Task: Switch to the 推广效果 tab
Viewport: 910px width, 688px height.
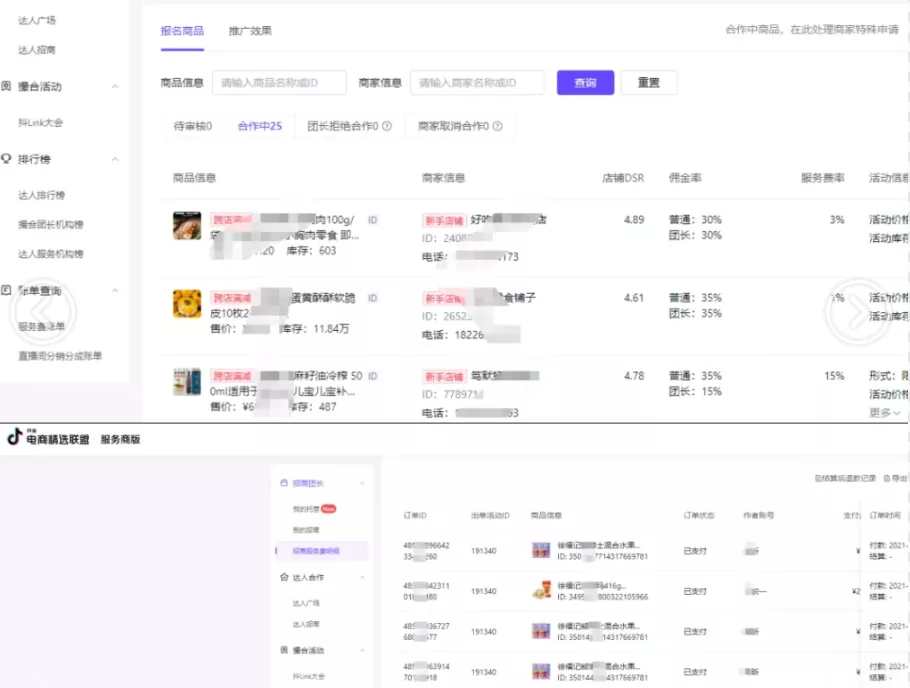Action: click(249, 31)
